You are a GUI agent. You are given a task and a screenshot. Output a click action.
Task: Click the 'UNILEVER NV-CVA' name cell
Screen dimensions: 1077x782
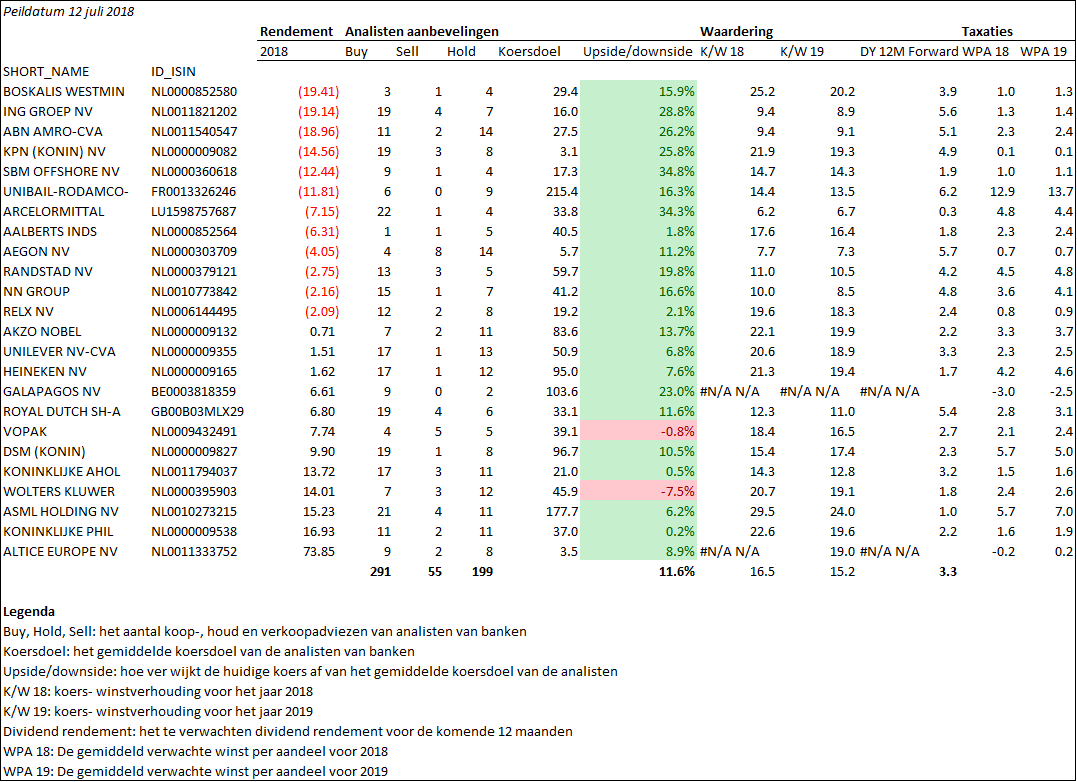pyautogui.click(x=59, y=351)
